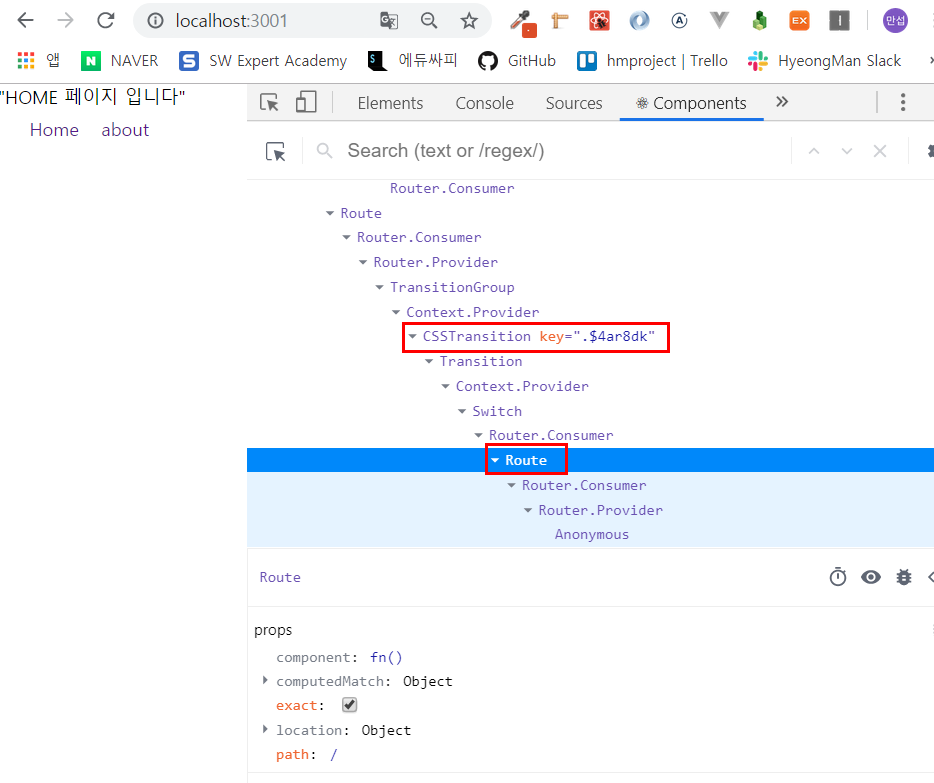
Task: Switch to the Console tab
Action: [x=484, y=103]
